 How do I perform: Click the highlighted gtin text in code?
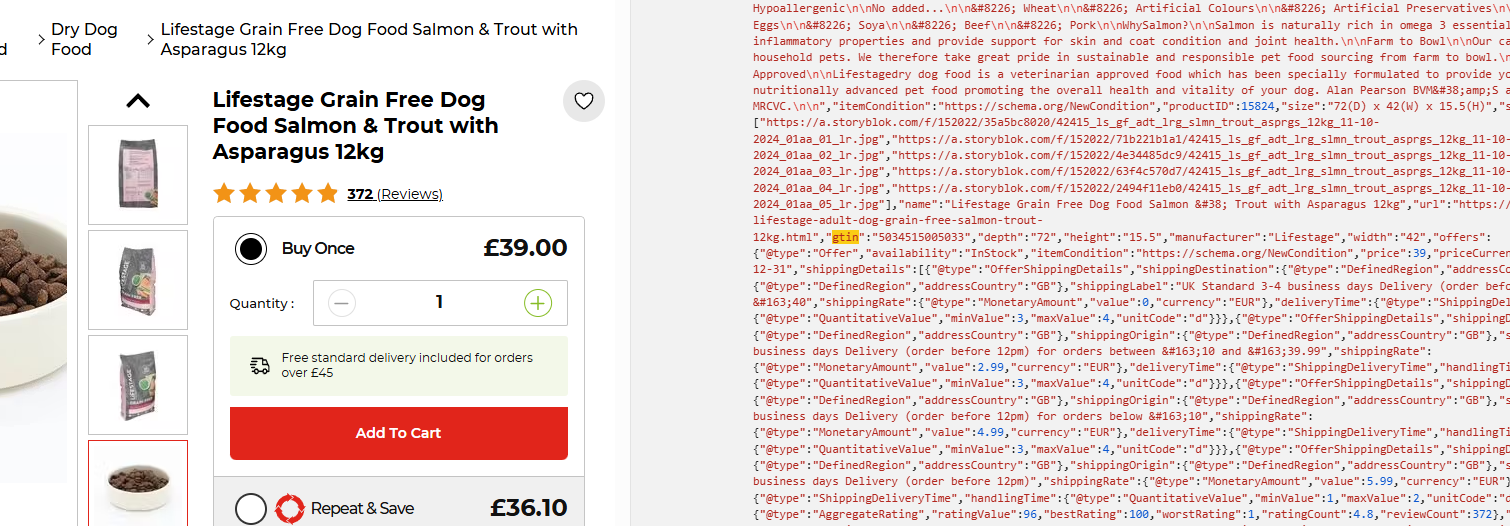point(846,237)
